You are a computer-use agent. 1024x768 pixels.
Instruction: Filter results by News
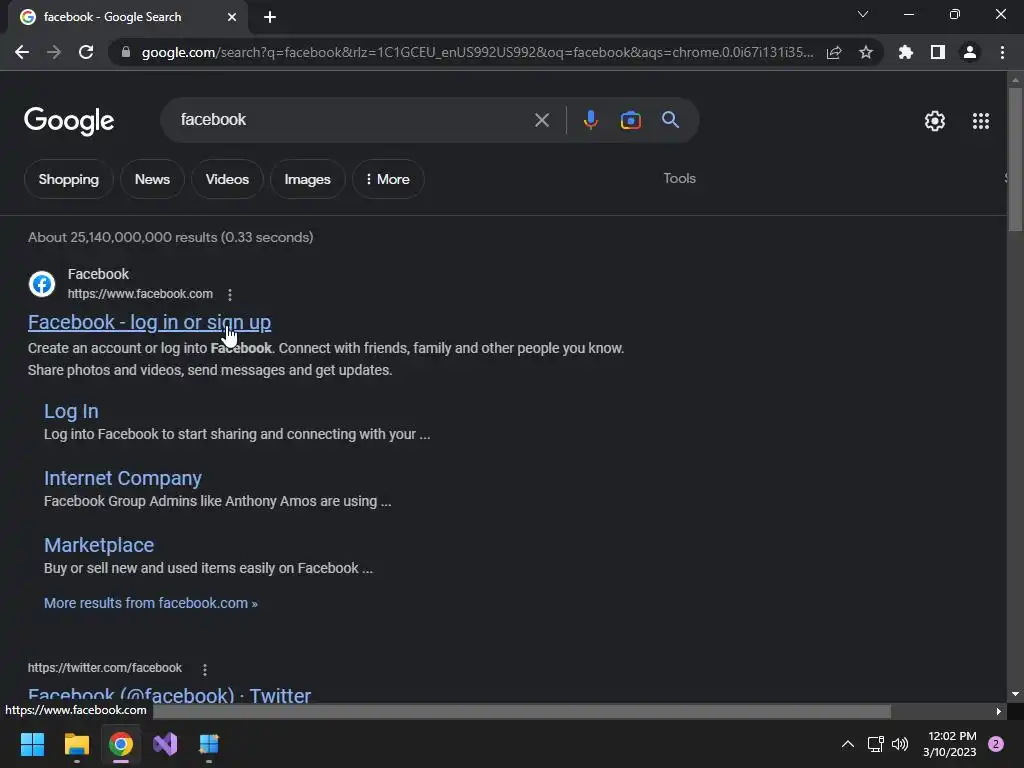click(152, 179)
